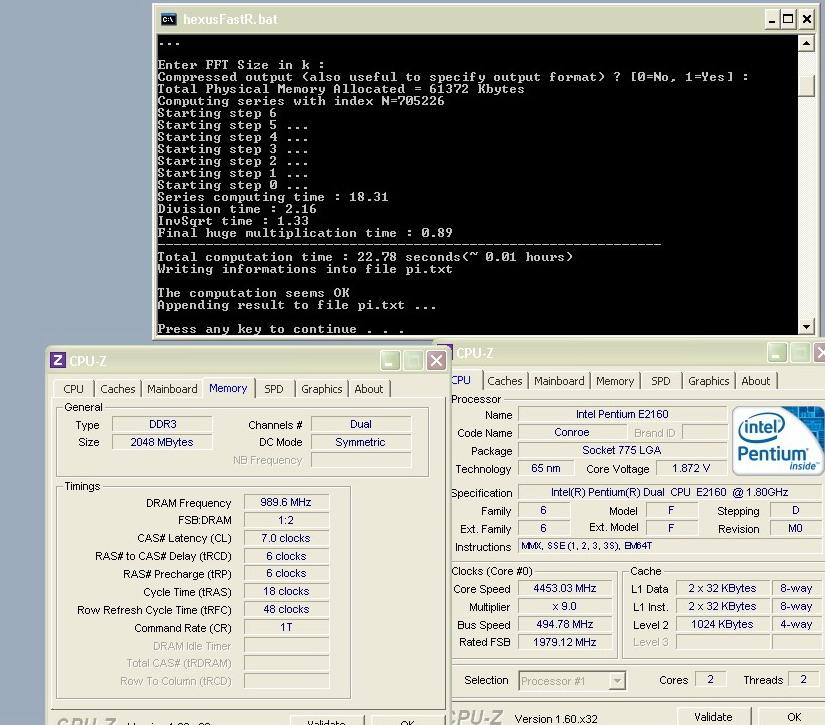
Task: Open Graphics tab in right CPU-Z window
Action: pos(709,381)
